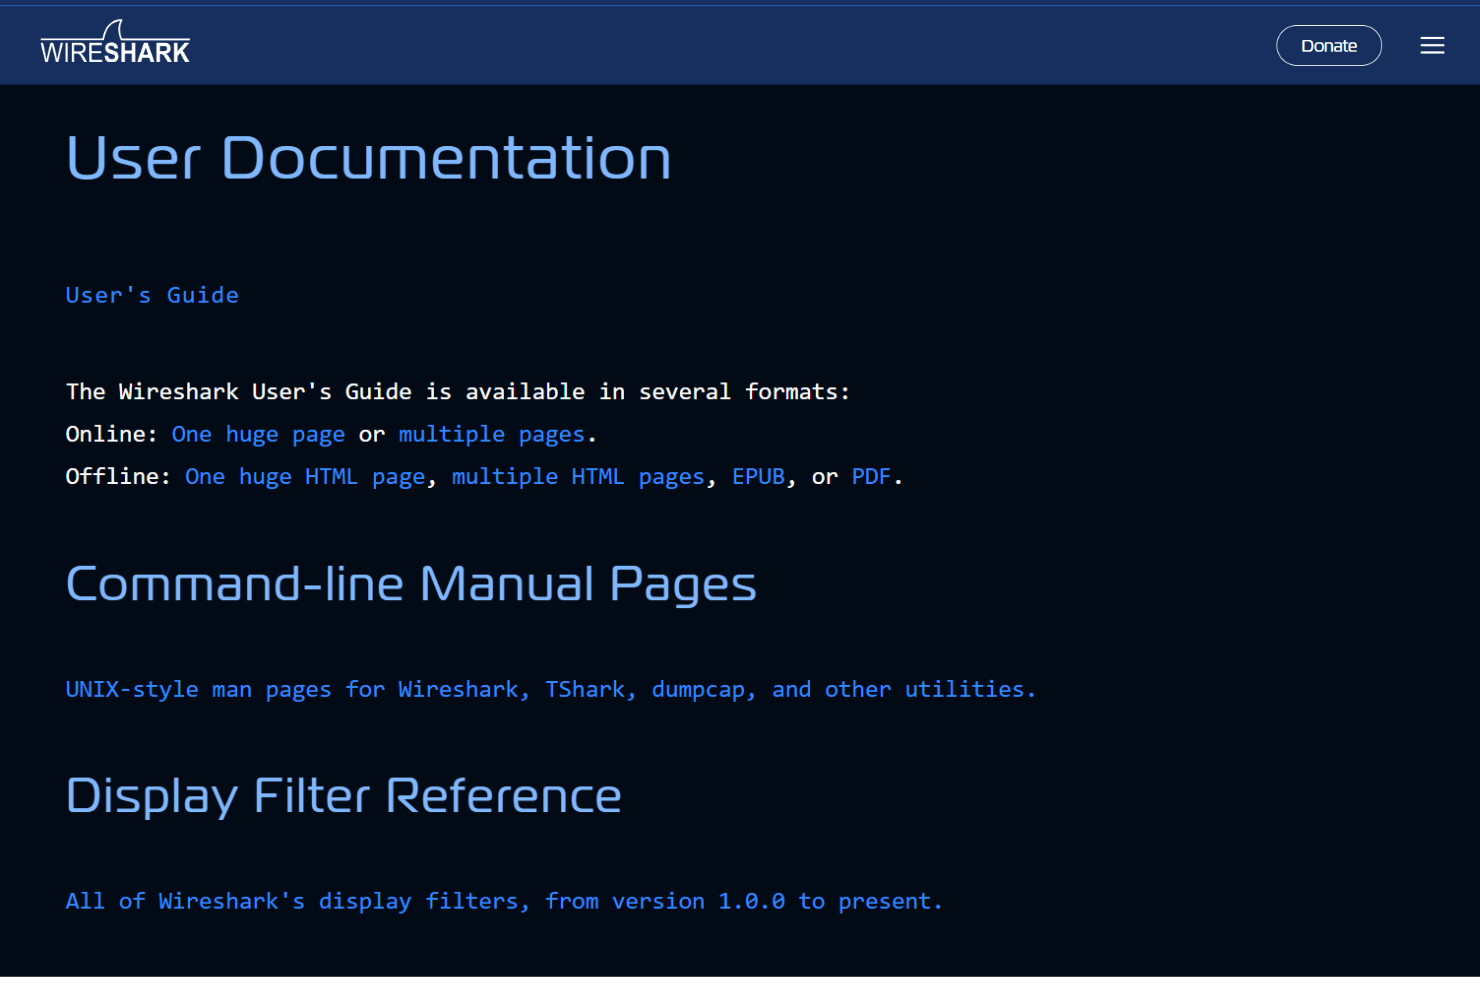1480x987 pixels.
Task: Click the 'Offline:' label
Action: pyautogui.click(x=118, y=477)
